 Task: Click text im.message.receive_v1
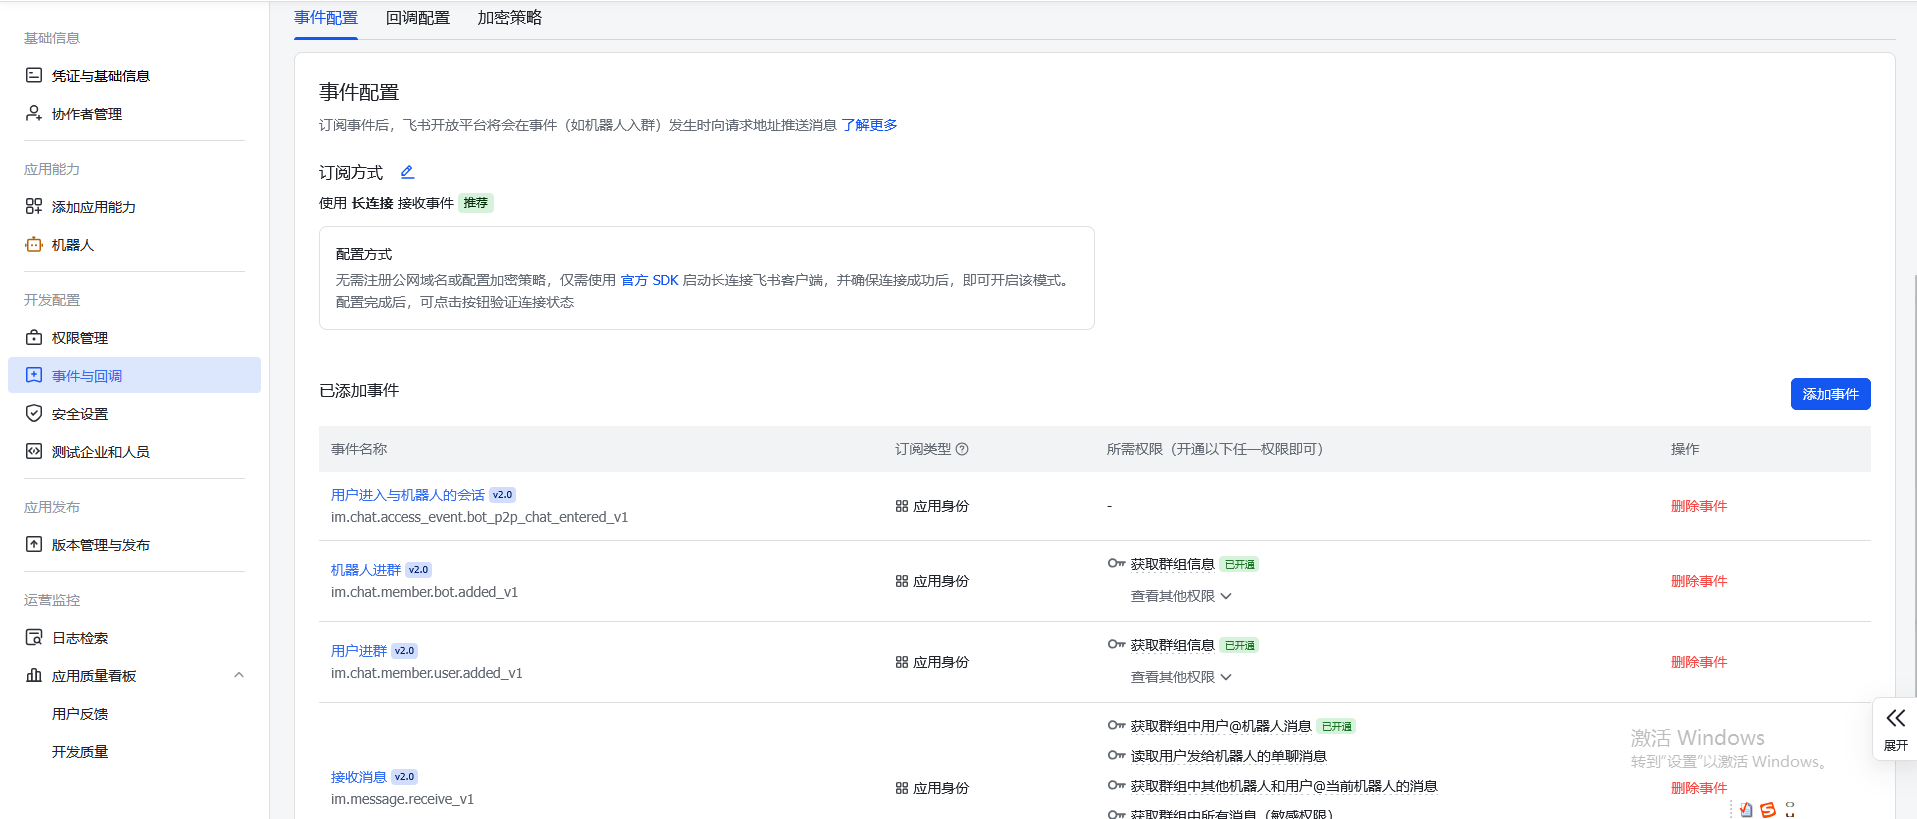point(402,799)
